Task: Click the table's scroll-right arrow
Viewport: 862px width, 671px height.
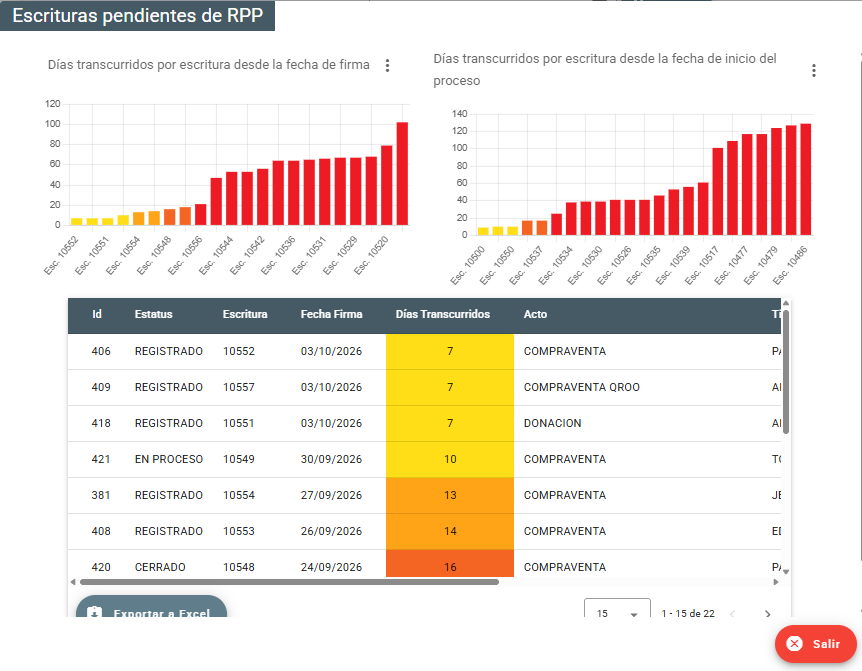Action: coord(776,582)
